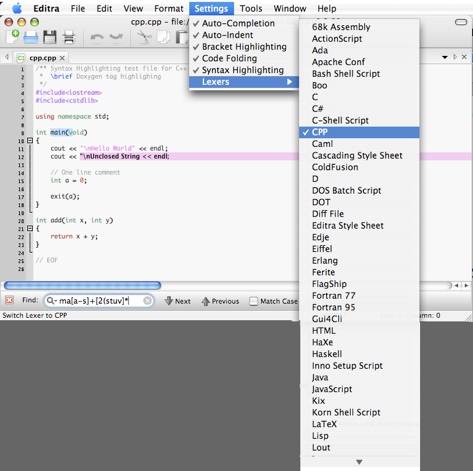The image size is (473, 471).
Task: Open the Window menu
Action: [x=290, y=8]
